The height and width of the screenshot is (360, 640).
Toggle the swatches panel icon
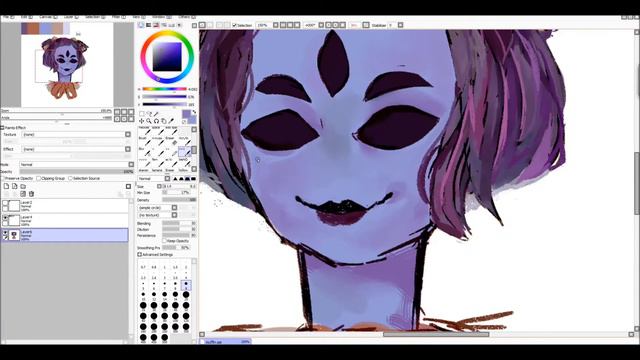pyautogui.click(x=171, y=25)
